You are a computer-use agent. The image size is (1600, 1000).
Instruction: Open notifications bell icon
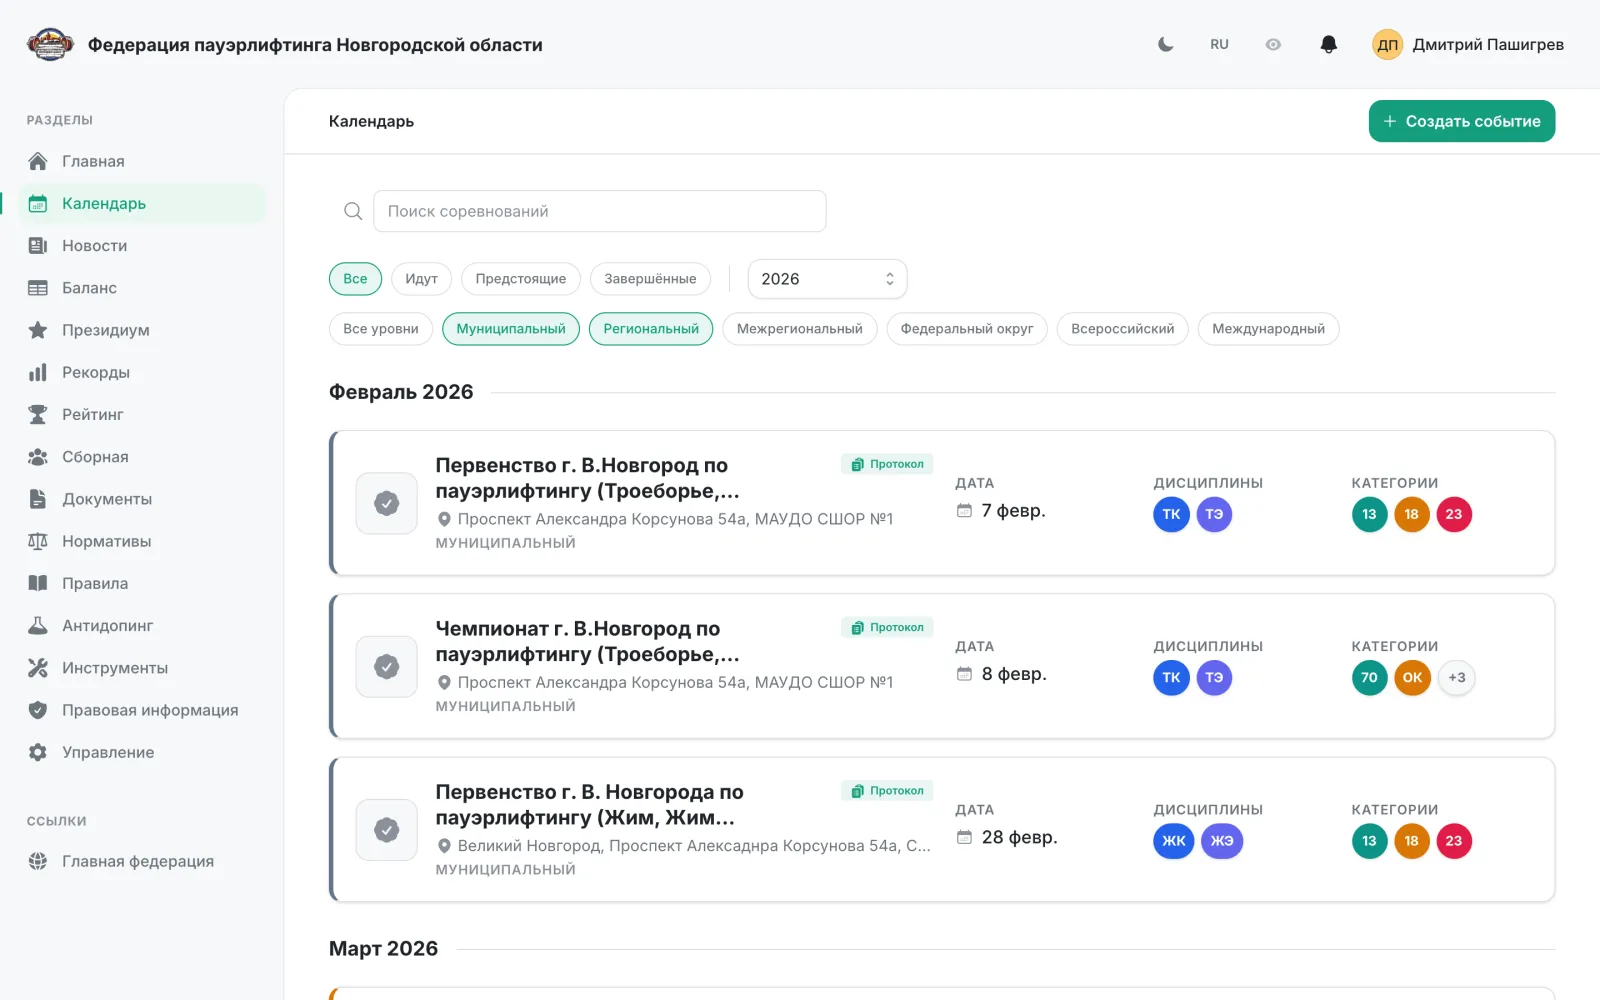(1328, 44)
